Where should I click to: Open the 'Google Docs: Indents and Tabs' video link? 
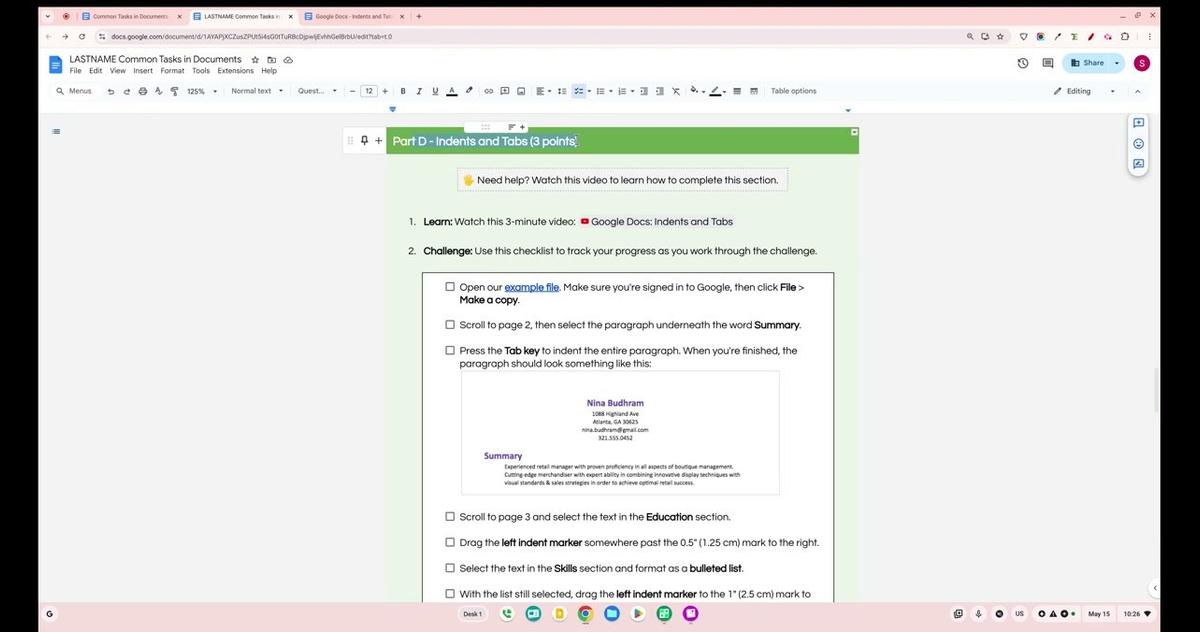(x=656, y=221)
